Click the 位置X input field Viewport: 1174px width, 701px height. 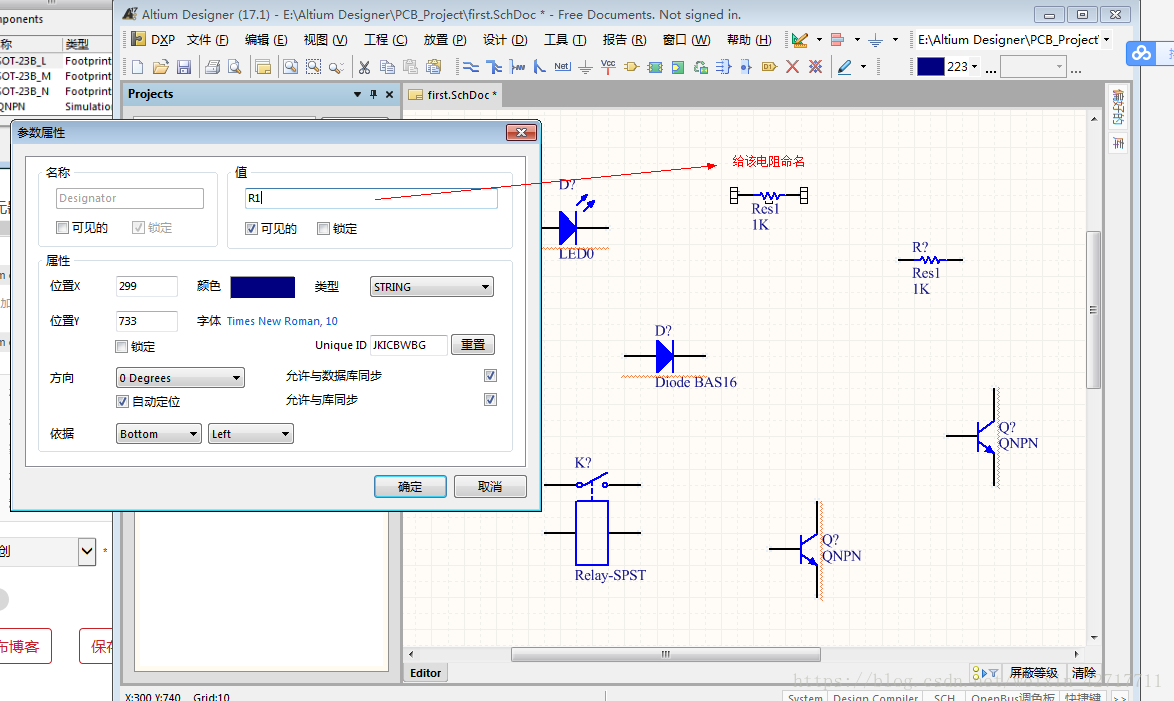147,286
